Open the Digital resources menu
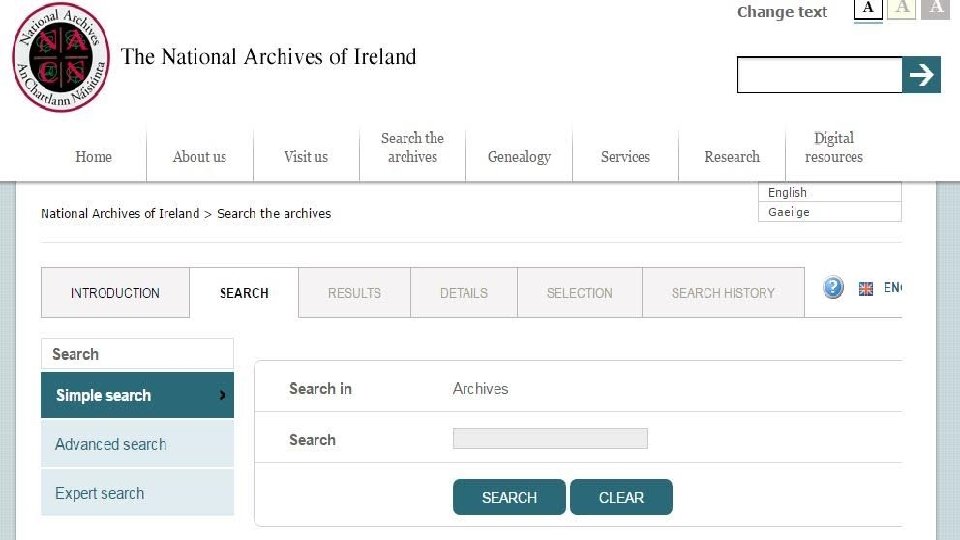960x540 pixels. tap(833, 148)
